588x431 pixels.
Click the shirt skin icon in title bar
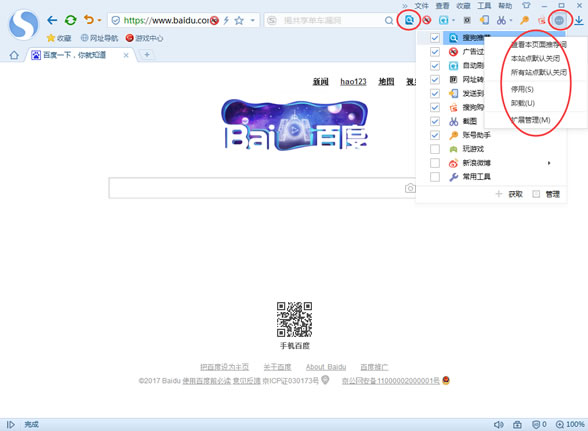click(x=526, y=6)
